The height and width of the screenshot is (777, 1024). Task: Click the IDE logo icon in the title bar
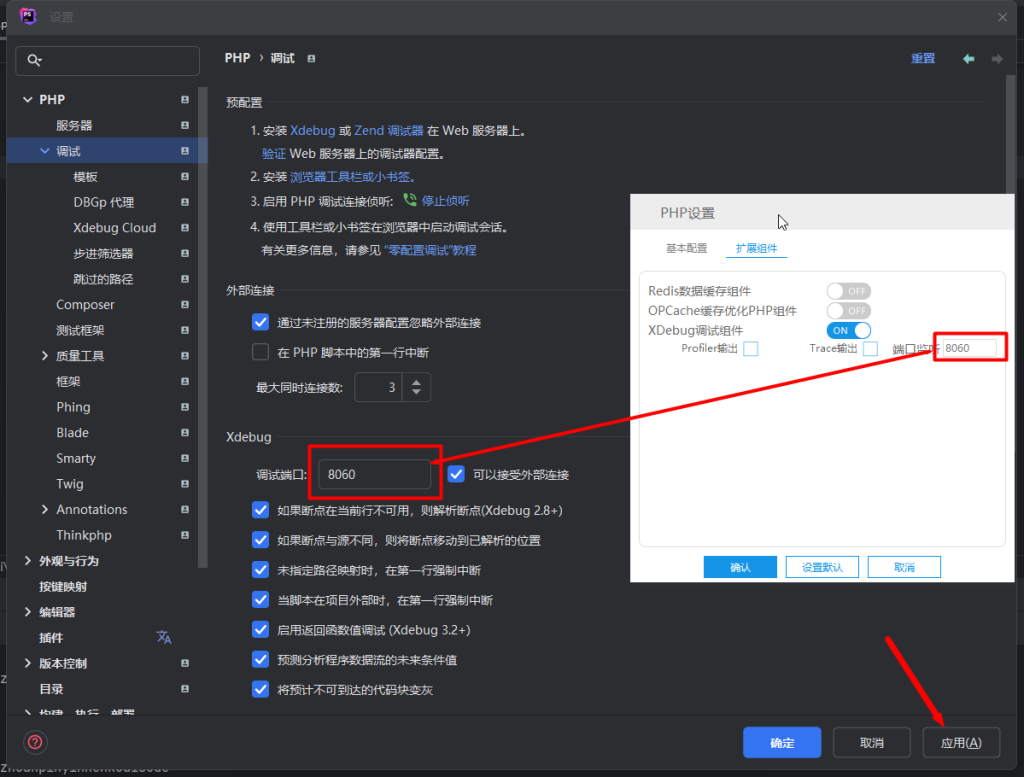point(27,16)
